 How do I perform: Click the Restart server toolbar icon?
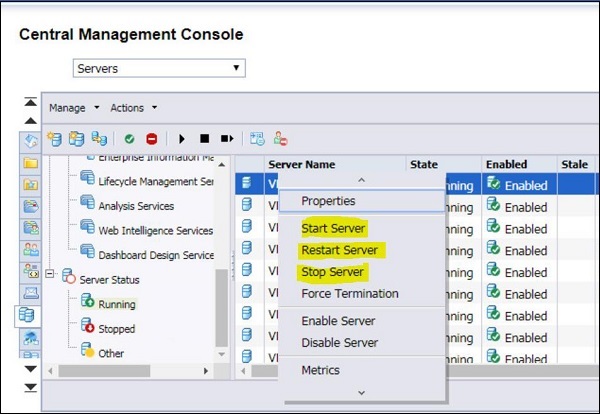pos(227,139)
